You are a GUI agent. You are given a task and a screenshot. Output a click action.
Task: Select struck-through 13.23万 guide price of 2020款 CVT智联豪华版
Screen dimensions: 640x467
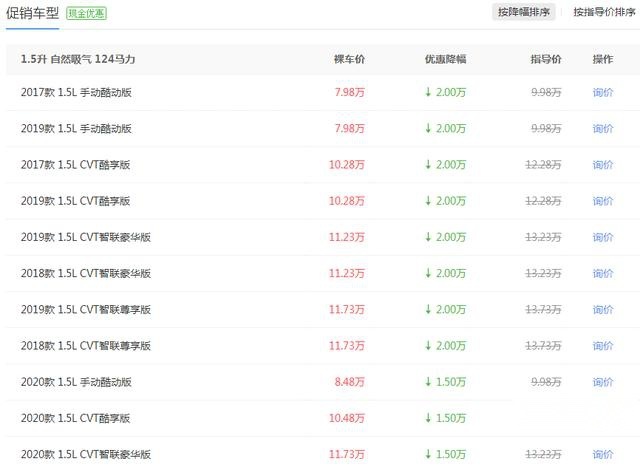pos(543,454)
